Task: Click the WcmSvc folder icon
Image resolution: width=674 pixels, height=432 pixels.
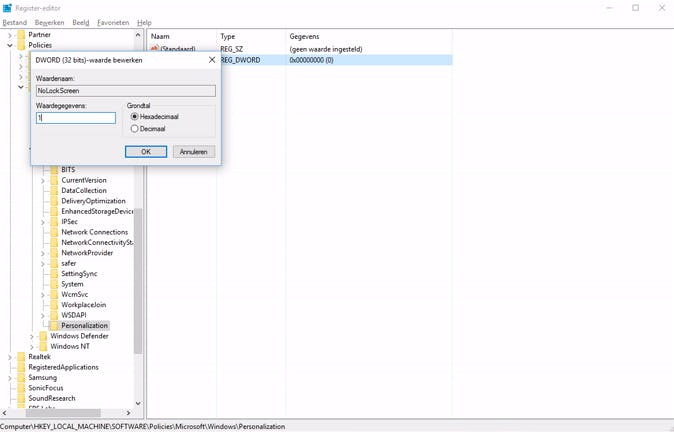Action: [54, 294]
